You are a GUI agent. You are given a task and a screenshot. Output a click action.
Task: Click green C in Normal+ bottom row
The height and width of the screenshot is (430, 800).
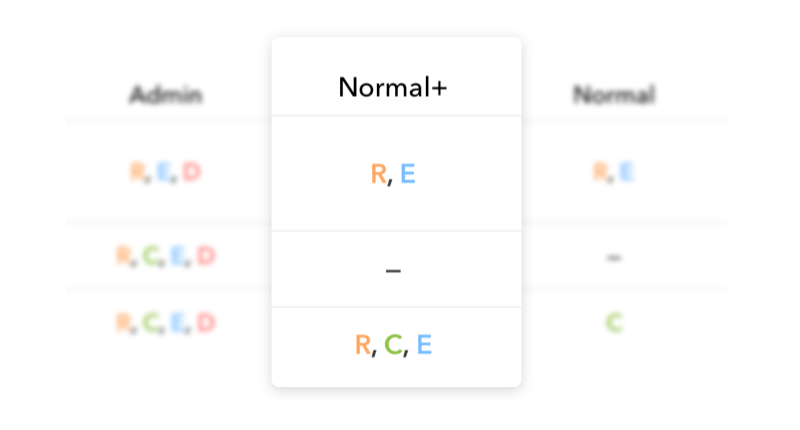(x=393, y=344)
